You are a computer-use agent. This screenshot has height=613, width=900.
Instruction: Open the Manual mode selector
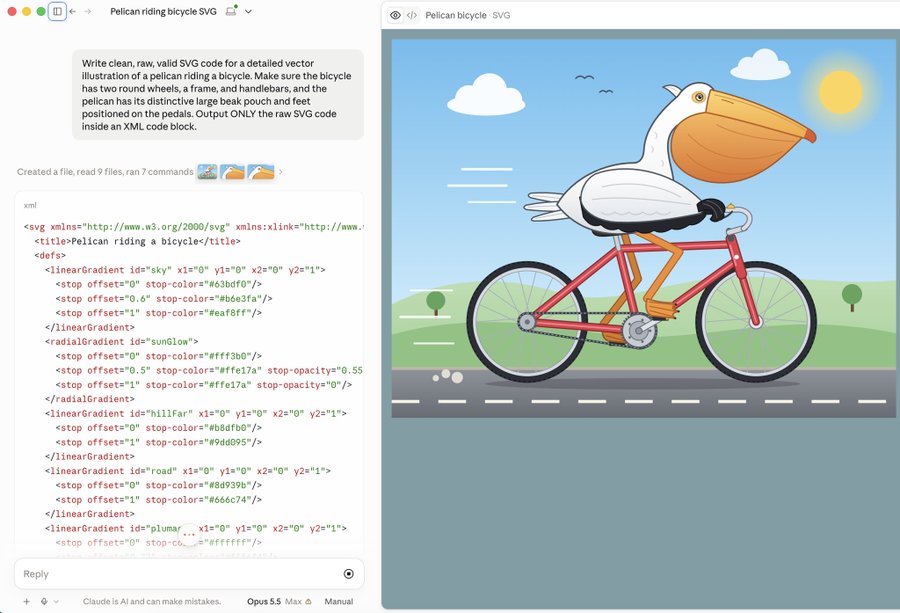(x=339, y=602)
